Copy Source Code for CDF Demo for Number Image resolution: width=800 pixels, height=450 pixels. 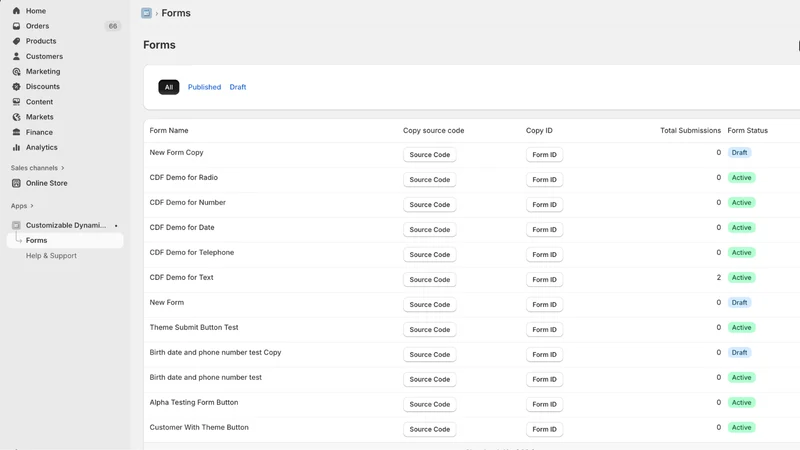pos(430,205)
